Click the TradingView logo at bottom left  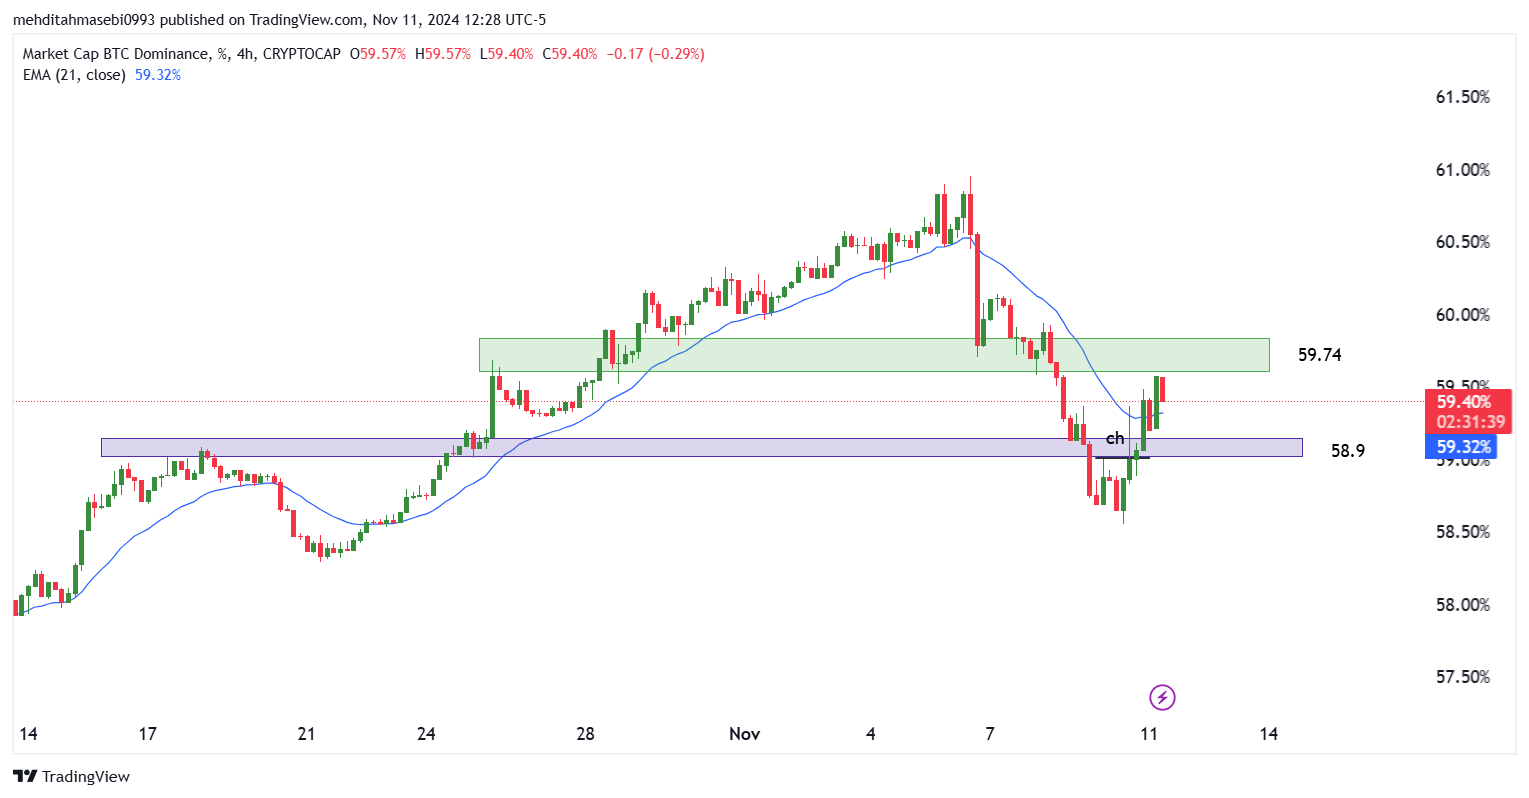pos(71,776)
